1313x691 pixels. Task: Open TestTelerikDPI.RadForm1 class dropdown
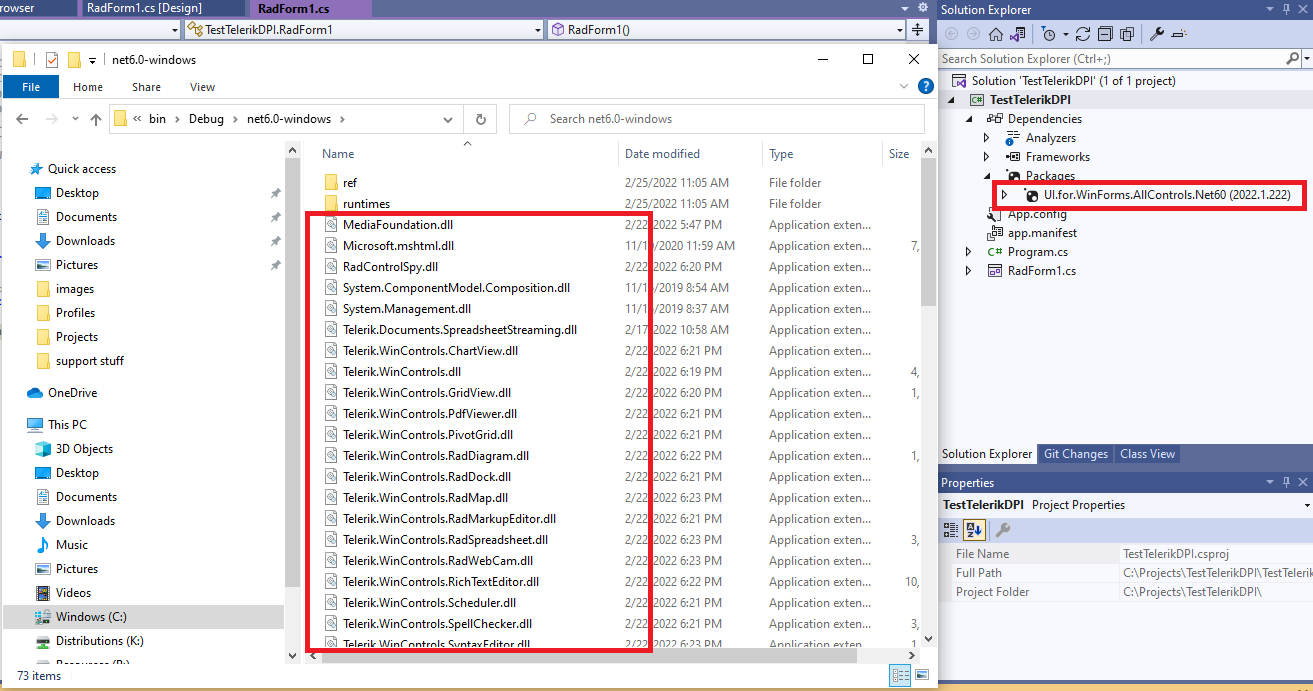(538, 30)
